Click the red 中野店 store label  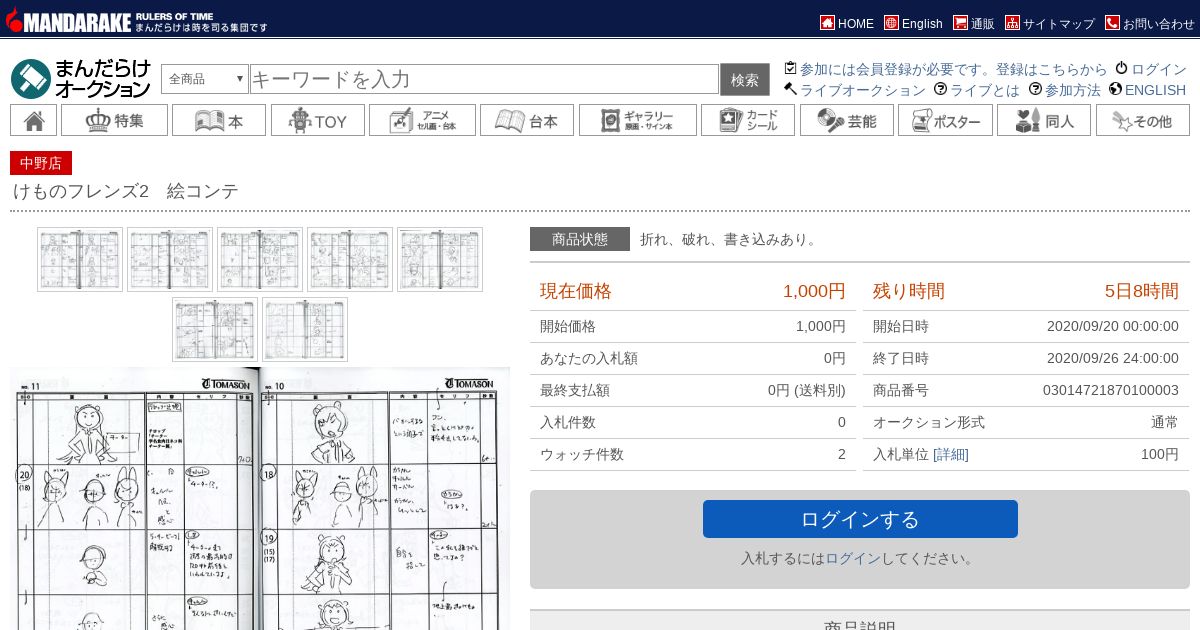click(x=41, y=163)
